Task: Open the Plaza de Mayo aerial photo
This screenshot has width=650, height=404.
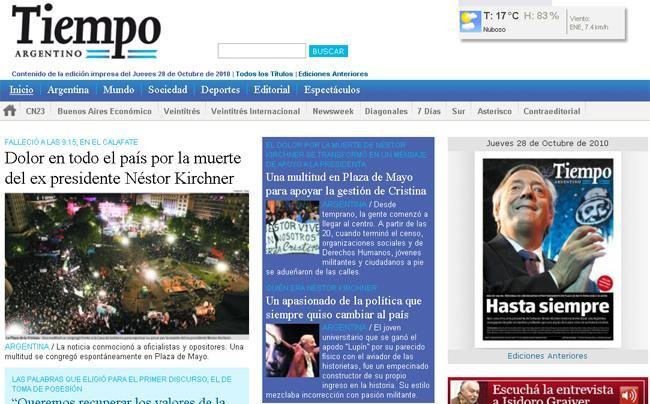Action: 127,264
